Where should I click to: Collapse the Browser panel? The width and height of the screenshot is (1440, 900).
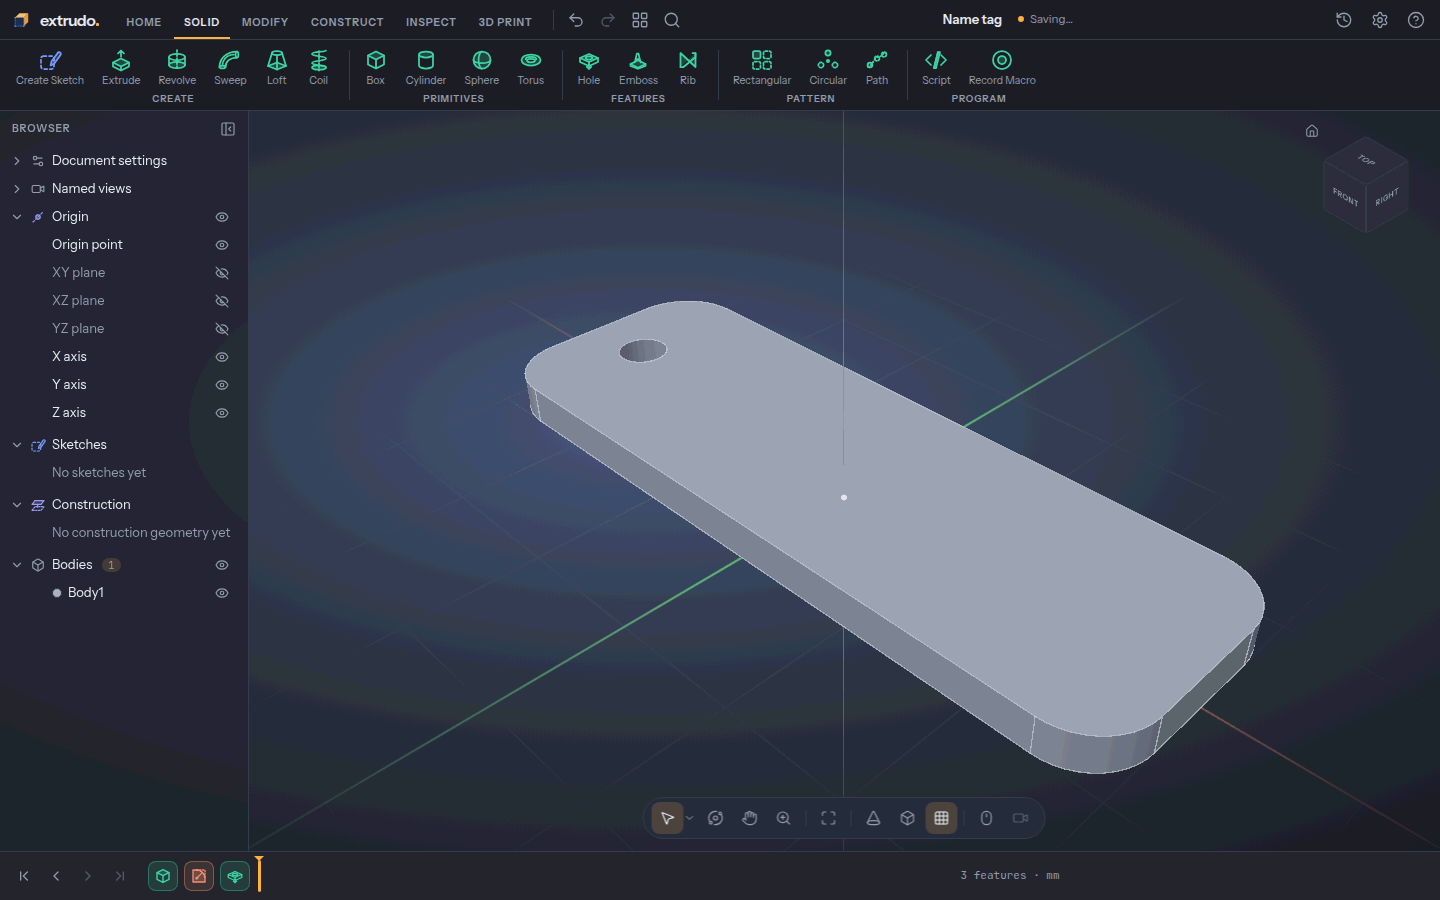point(228,129)
